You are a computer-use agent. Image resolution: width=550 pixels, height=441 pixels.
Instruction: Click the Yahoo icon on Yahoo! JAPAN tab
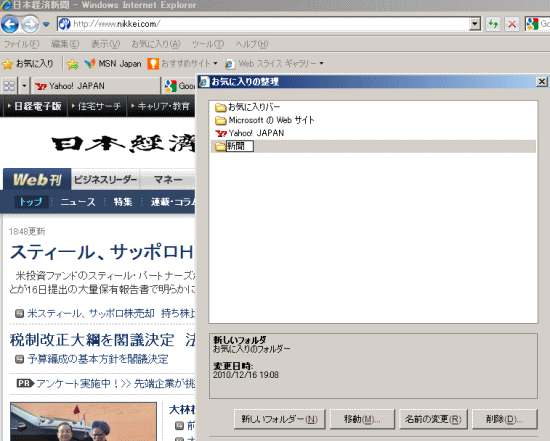[x=41, y=86]
